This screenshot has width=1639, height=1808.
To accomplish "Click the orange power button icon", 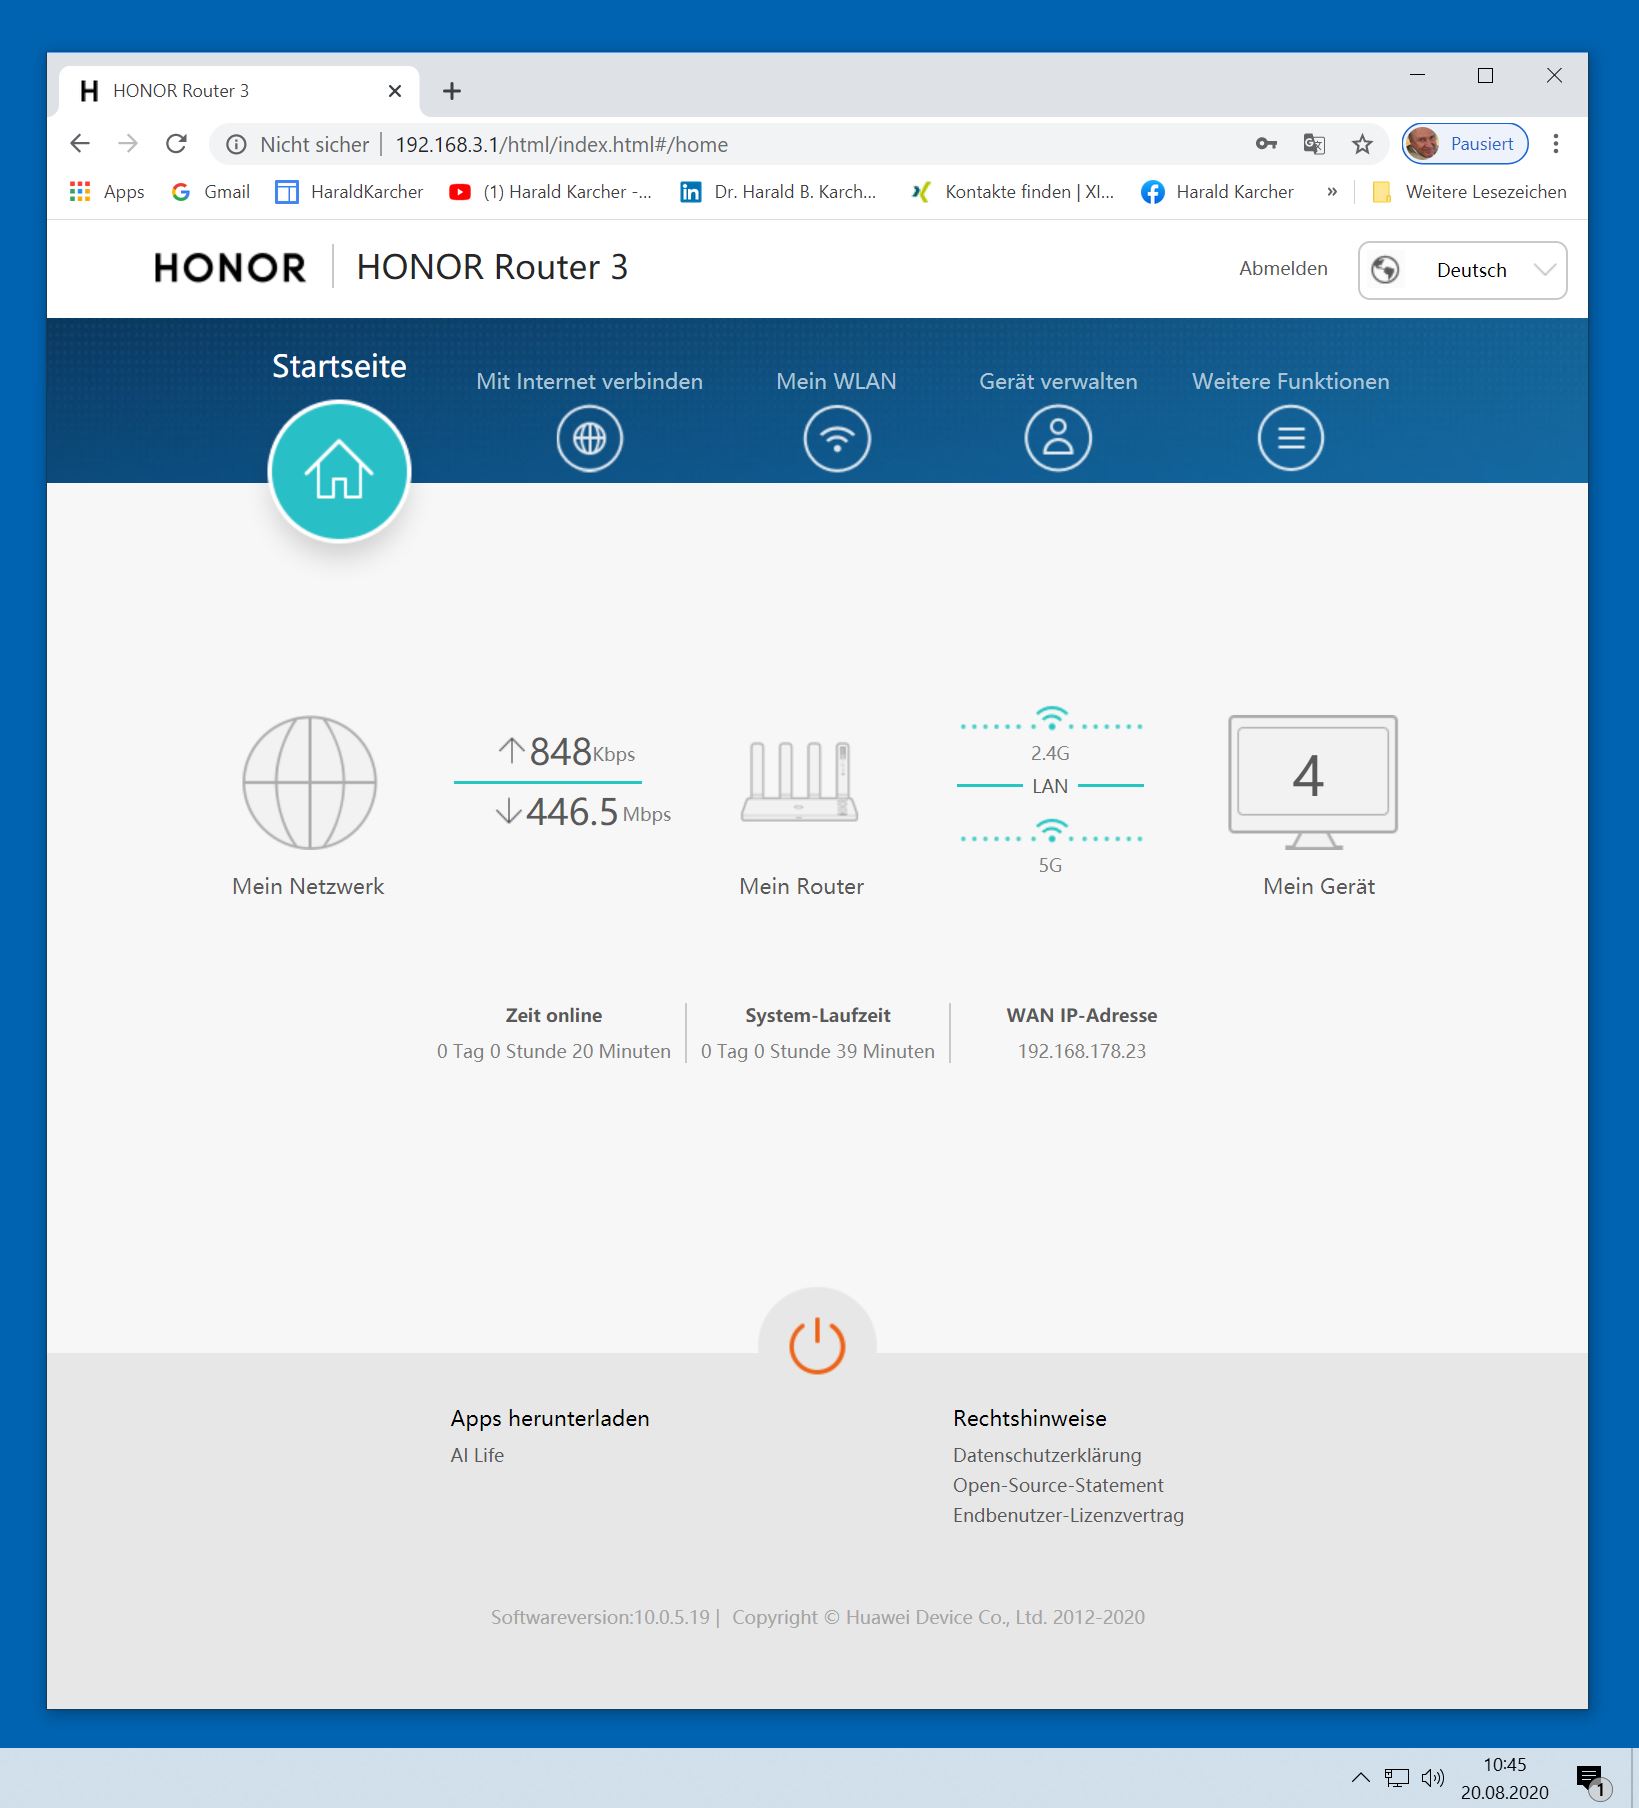I will 817,1345.
